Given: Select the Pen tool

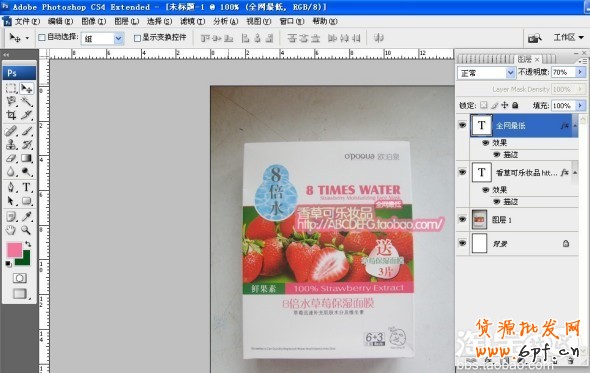Looking at the screenshot, I should (11, 187).
